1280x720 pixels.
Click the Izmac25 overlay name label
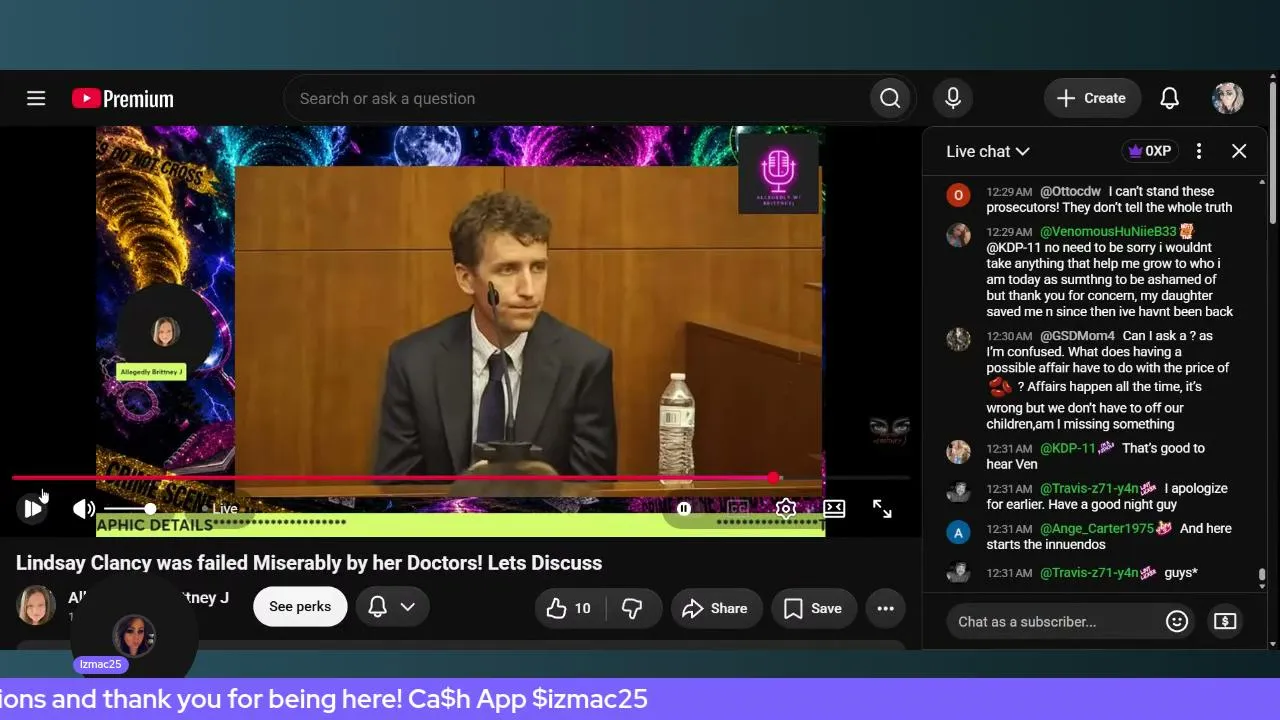tap(101, 664)
